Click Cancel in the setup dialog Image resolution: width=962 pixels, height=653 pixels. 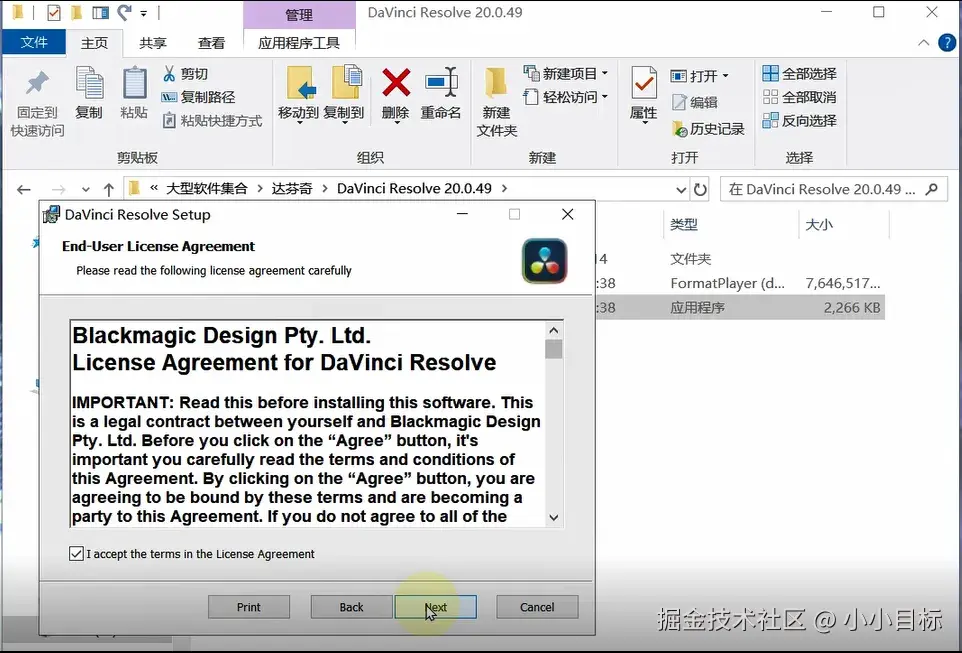pyautogui.click(x=537, y=607)
